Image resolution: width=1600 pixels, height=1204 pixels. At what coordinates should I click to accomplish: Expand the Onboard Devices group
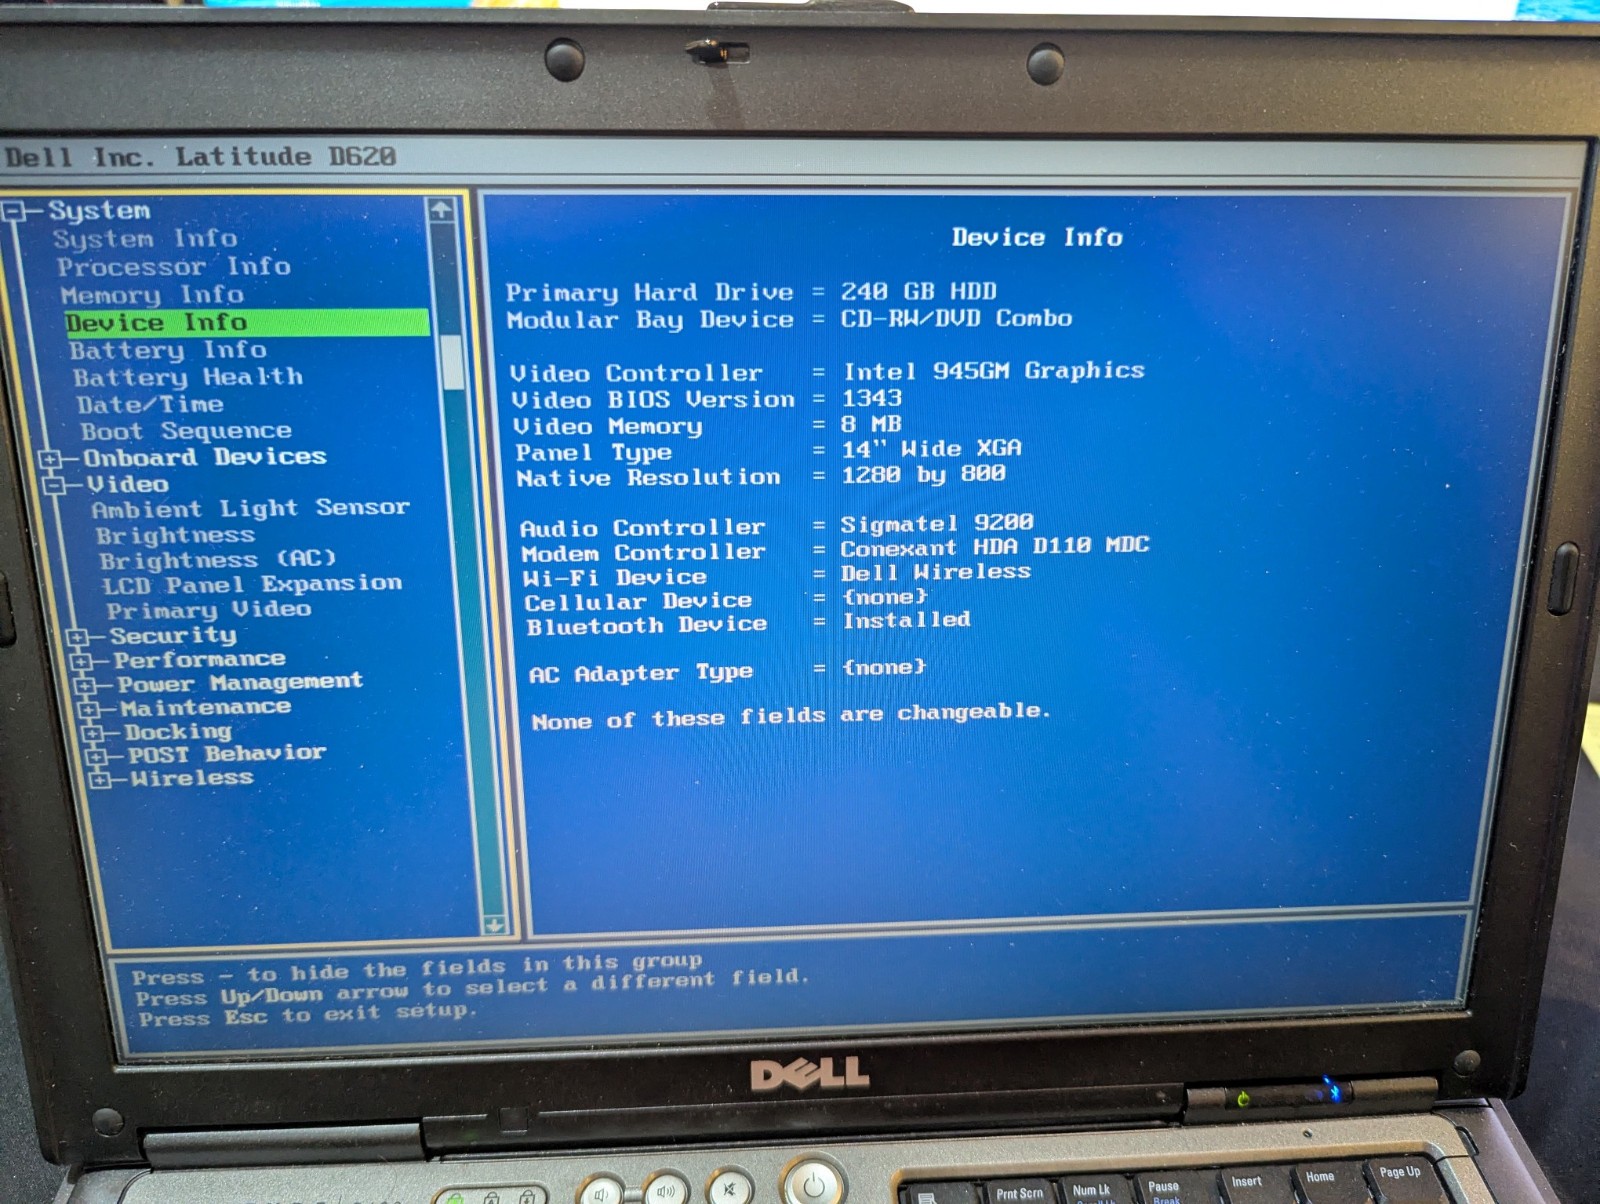(49, 459)
